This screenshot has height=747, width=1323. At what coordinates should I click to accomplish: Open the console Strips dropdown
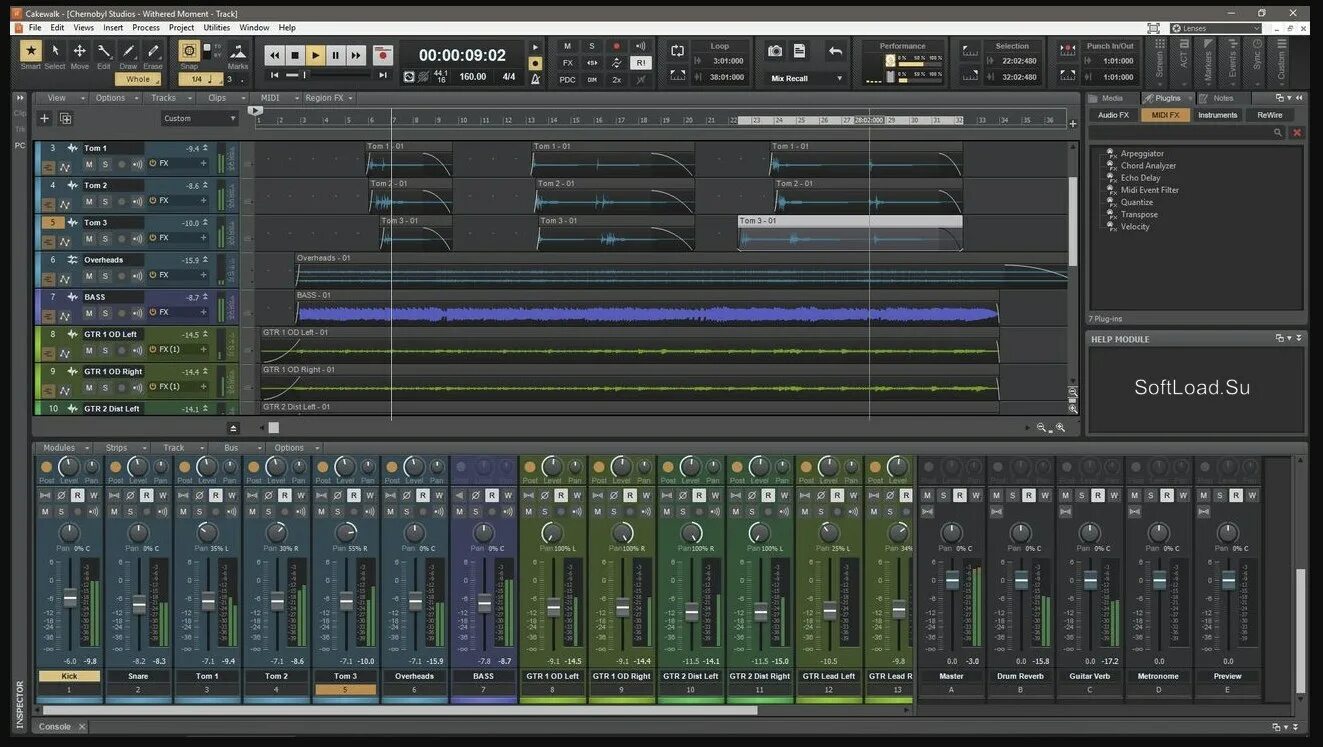tap(124, 448)
